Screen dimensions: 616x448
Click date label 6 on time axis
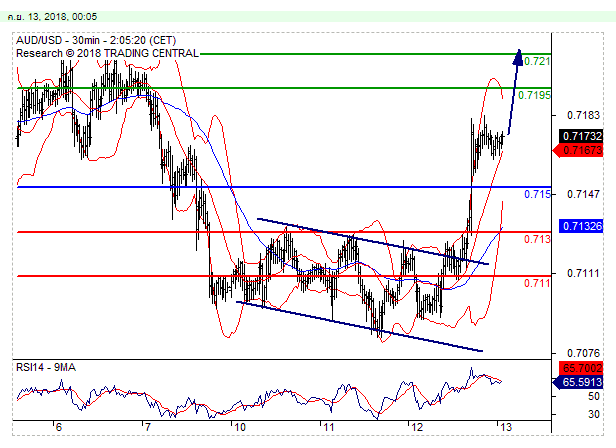59,427
